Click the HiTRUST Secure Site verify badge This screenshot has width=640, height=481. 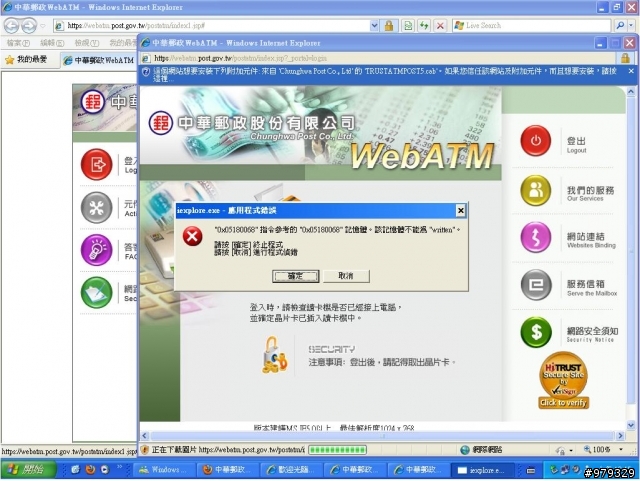(563, 381)
